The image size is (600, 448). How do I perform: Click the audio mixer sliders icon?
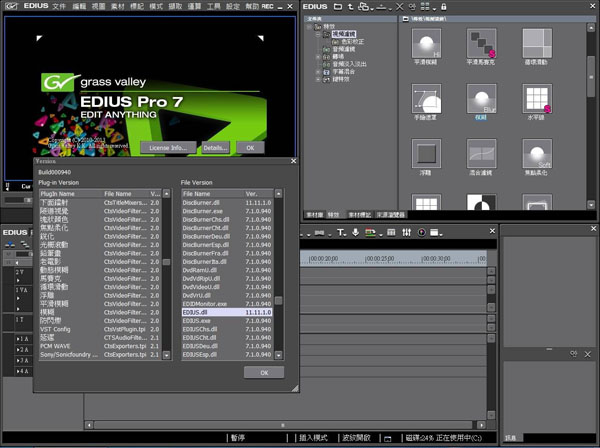[406, 232]
